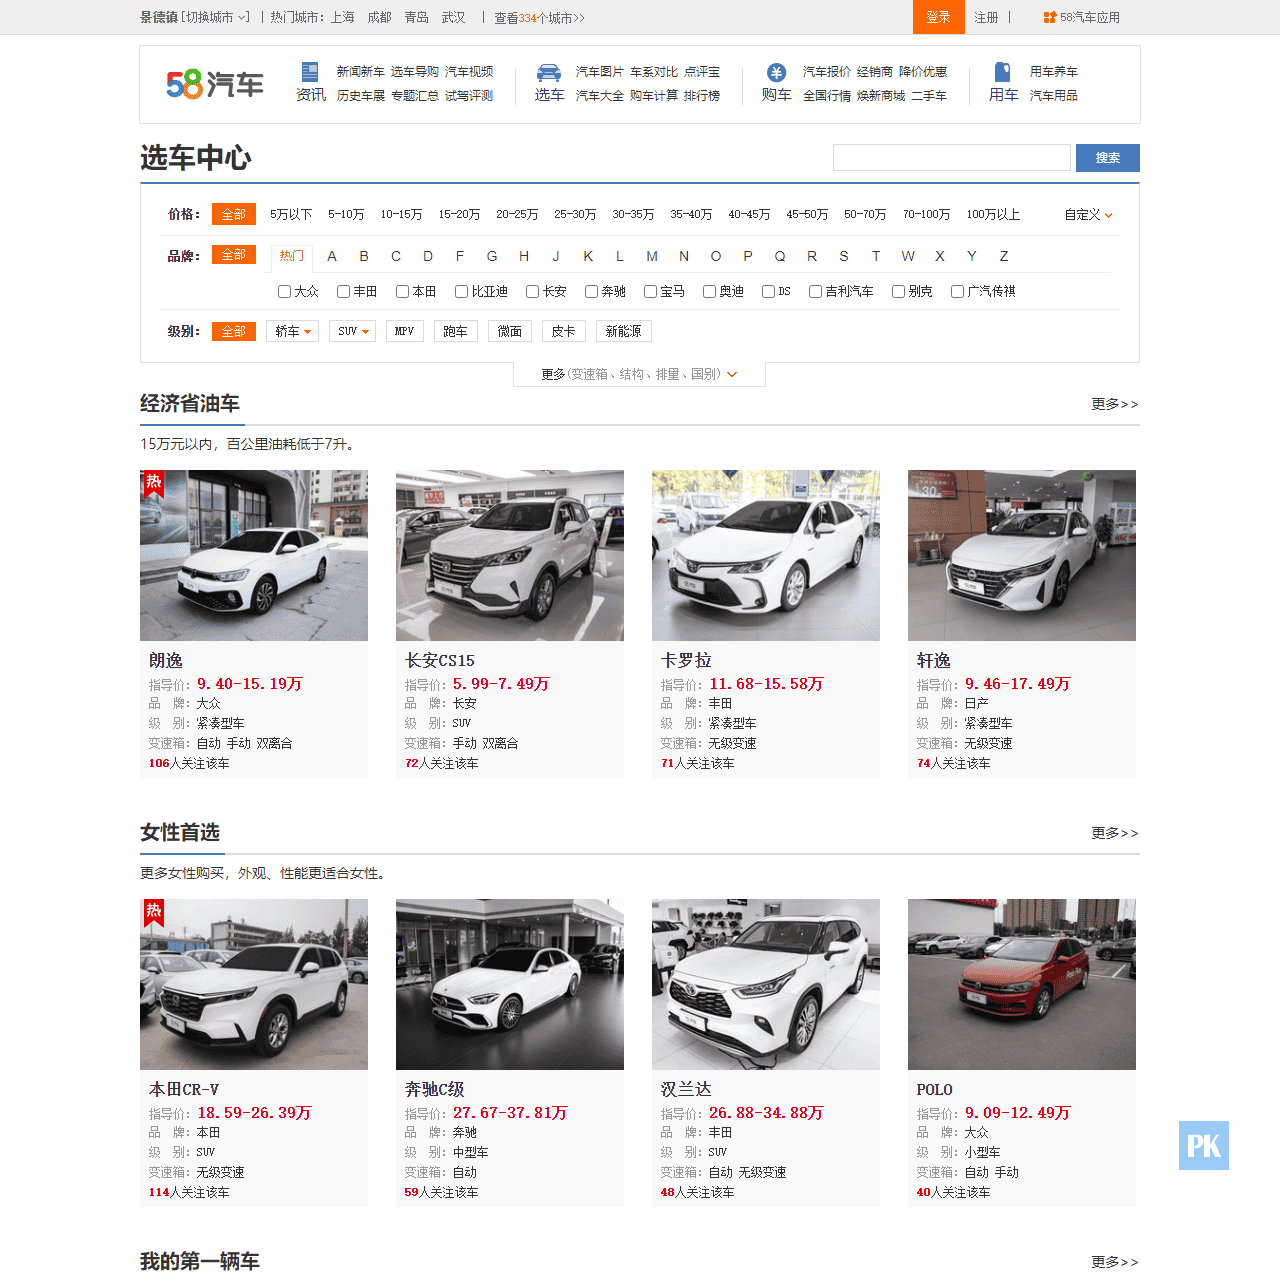Screen dimensions: 1280x1280
Task: Open the 卡罗拉 car photo
Action: [766, 555]
